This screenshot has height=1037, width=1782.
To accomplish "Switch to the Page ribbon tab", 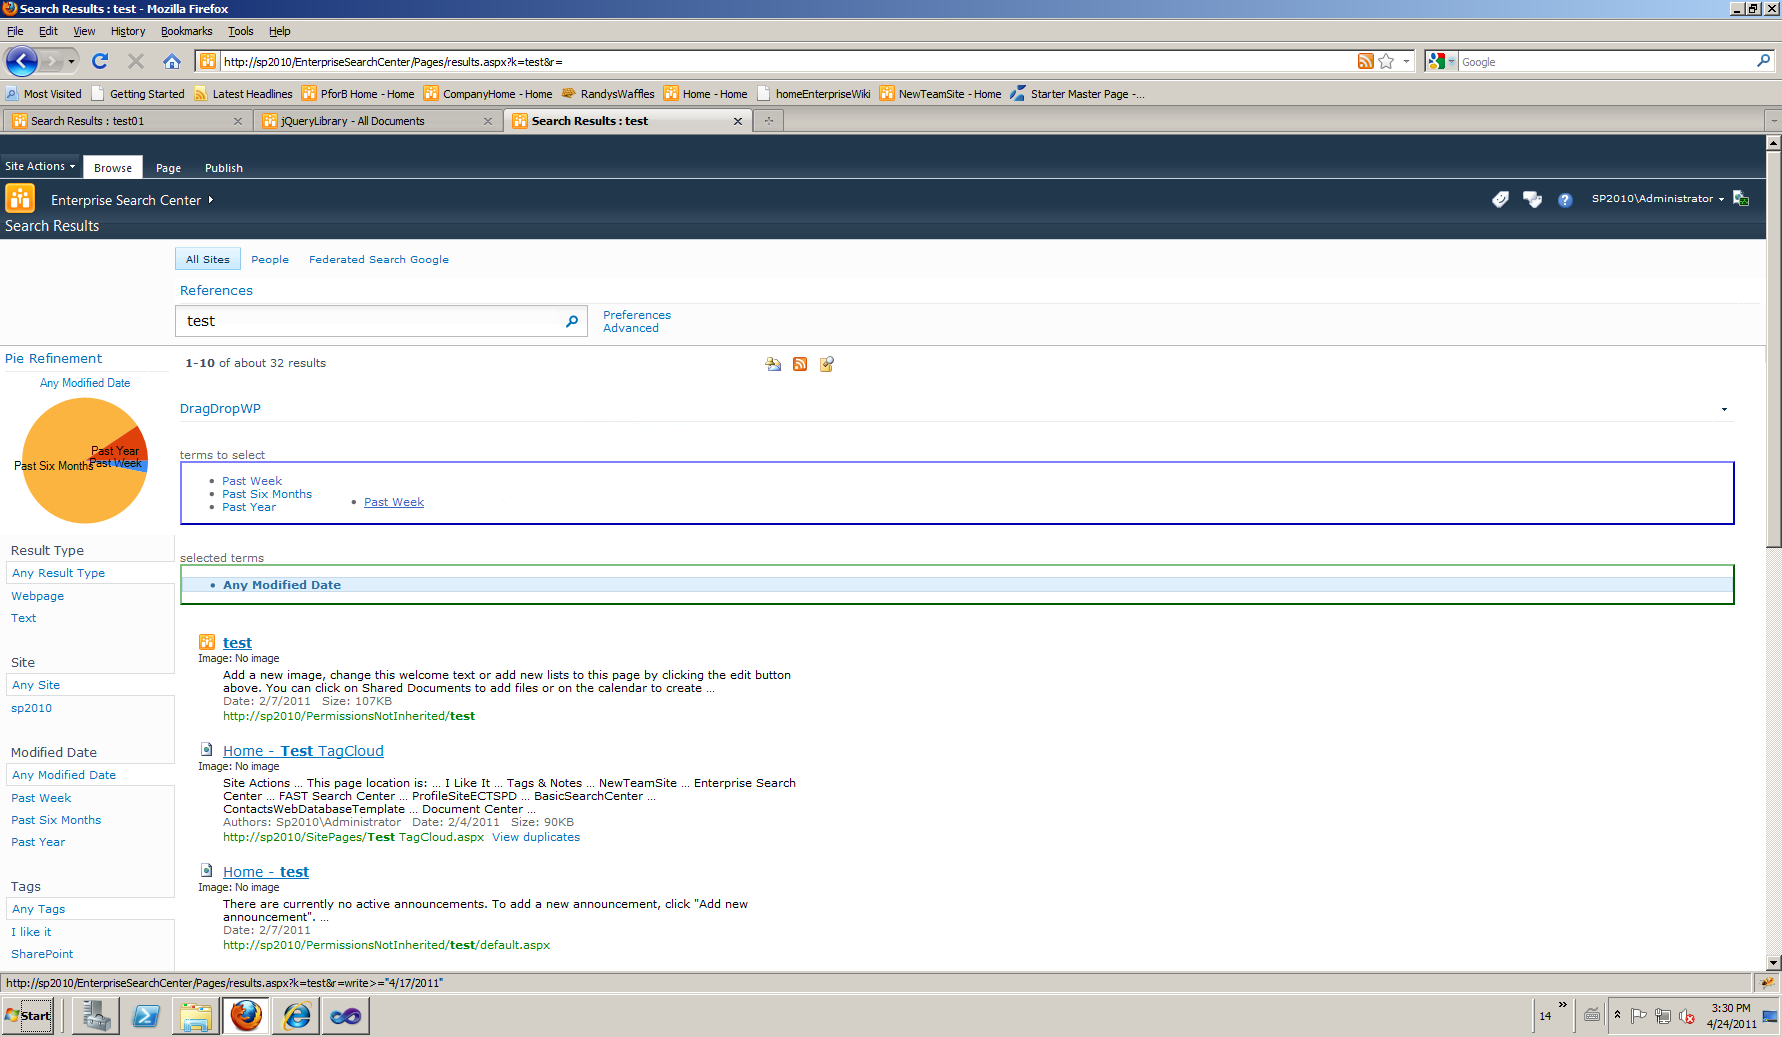I will (x=168, y=168).
